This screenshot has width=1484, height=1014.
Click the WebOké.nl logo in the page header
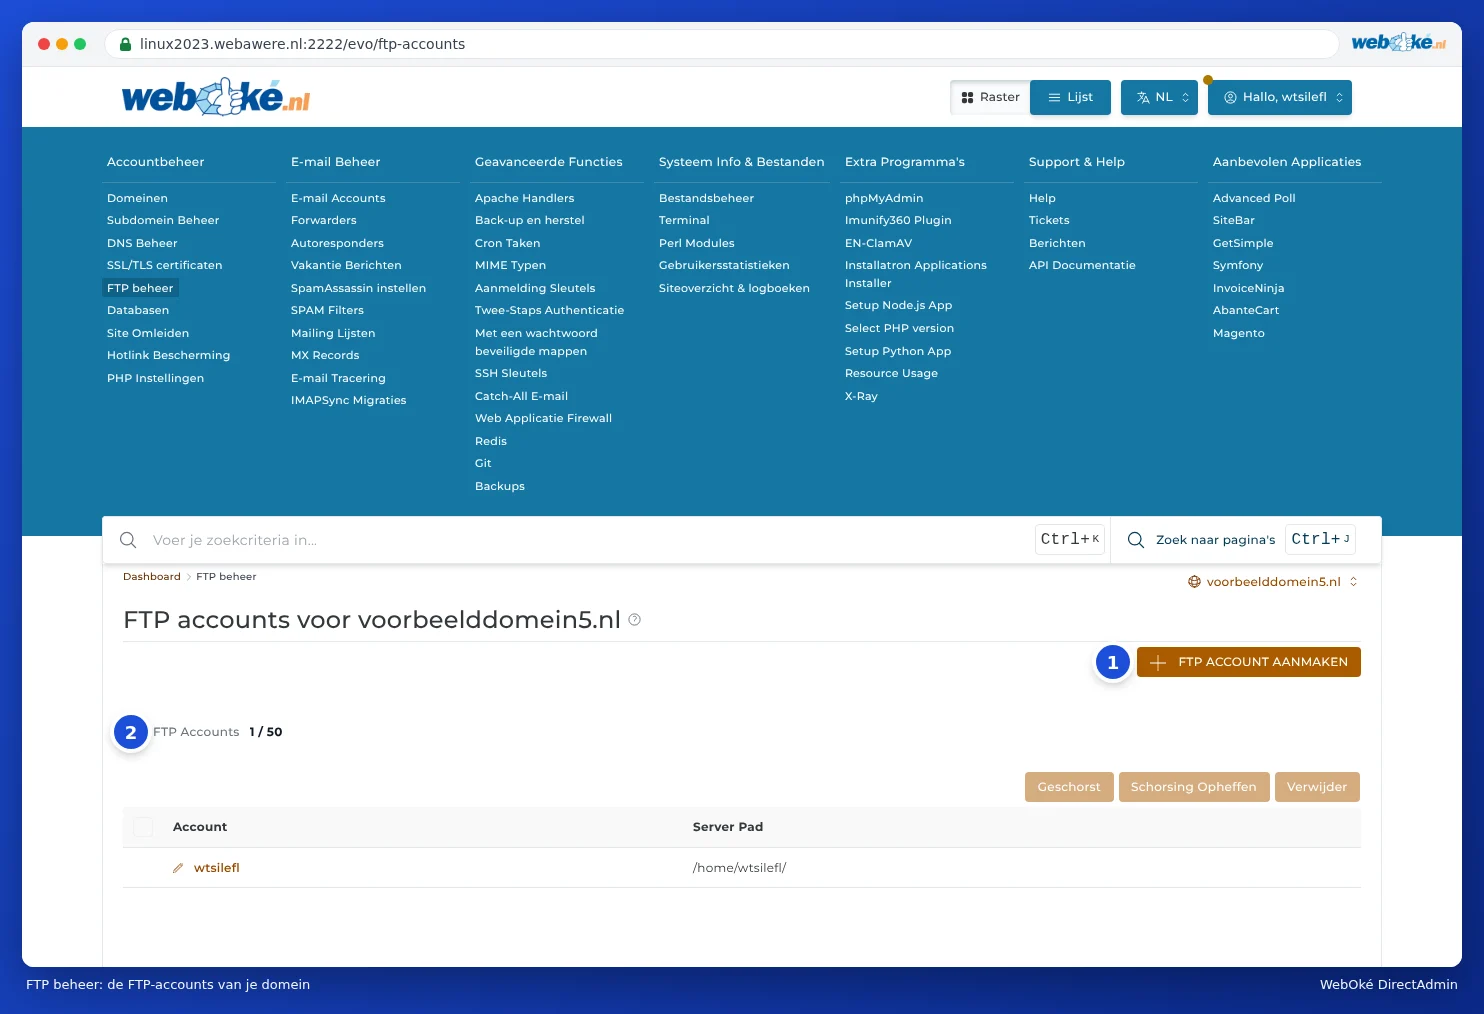[x=216, y=97]
